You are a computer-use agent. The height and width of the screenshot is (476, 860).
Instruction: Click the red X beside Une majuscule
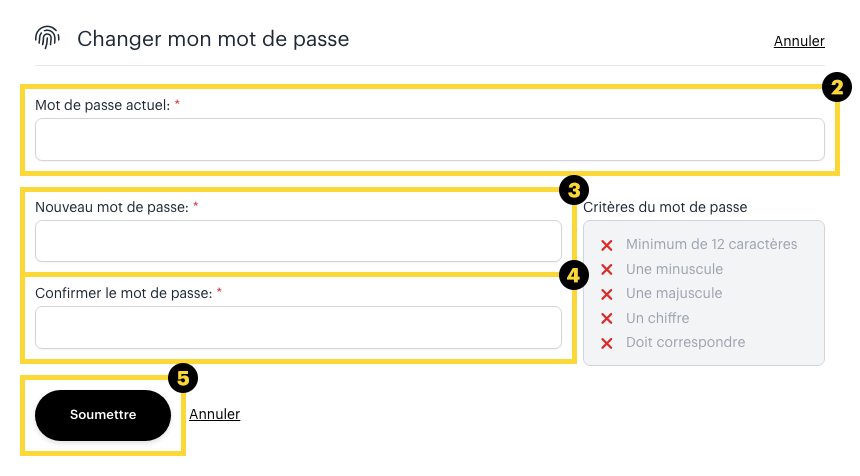606,294
